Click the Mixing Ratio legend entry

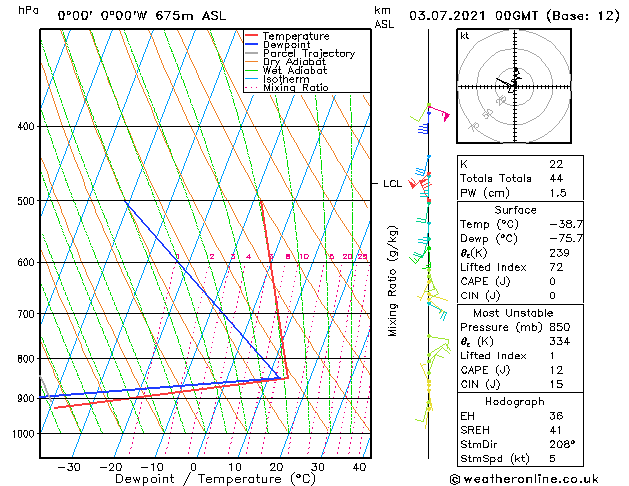(287, 87)
